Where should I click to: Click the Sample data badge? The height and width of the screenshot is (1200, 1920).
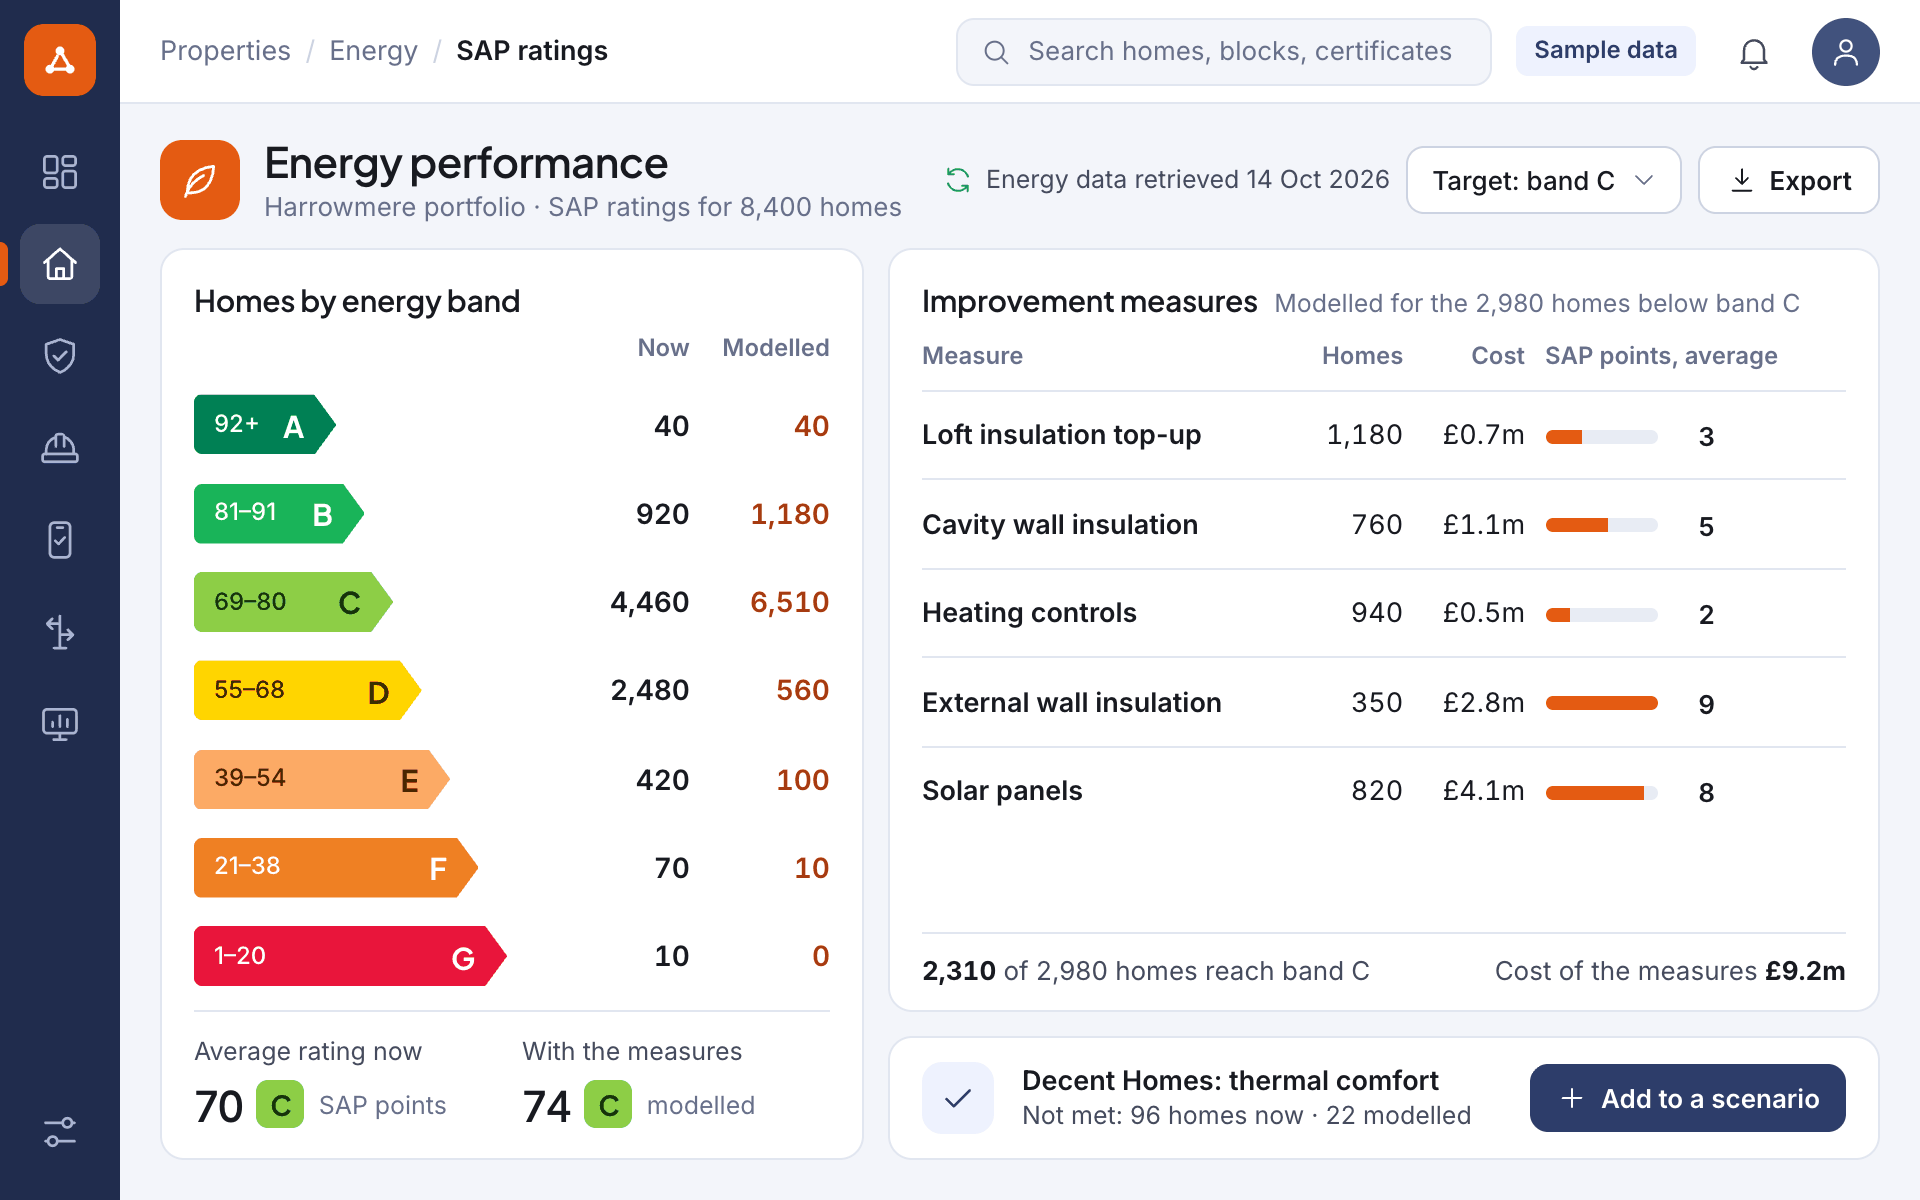pyautogui.click(x=1605, y=50)
